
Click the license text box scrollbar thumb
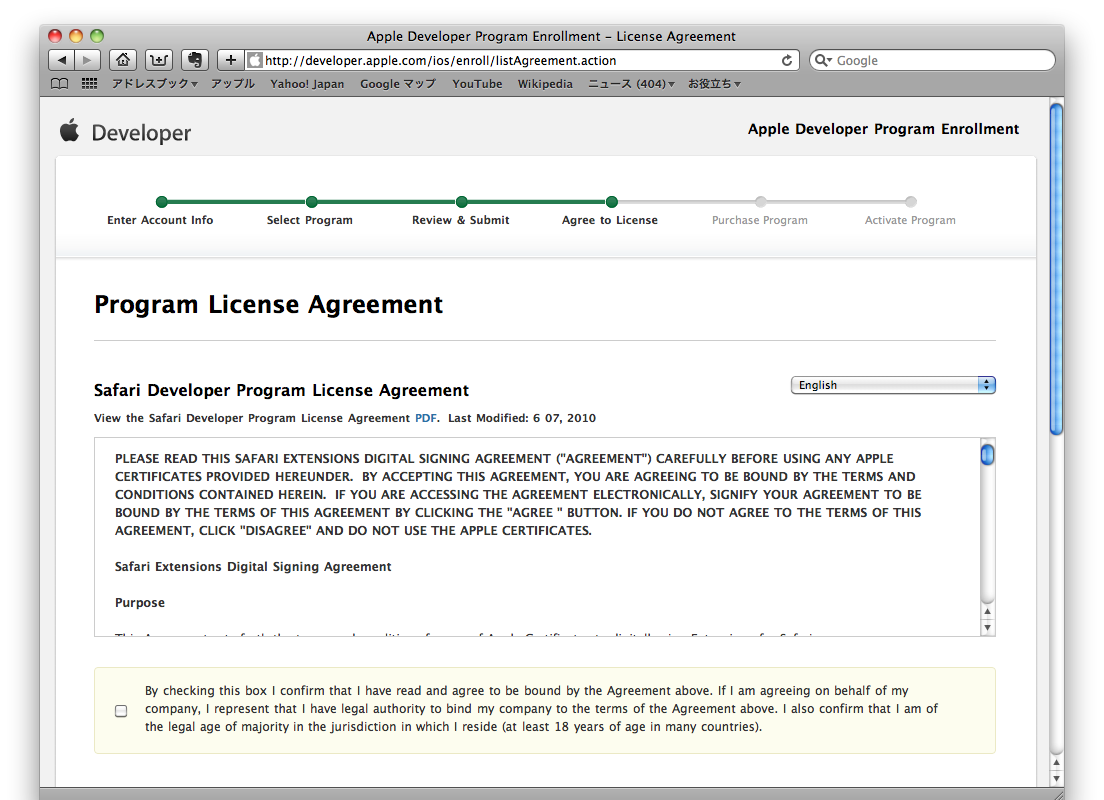pyautogui.click(x=987, y=456)
